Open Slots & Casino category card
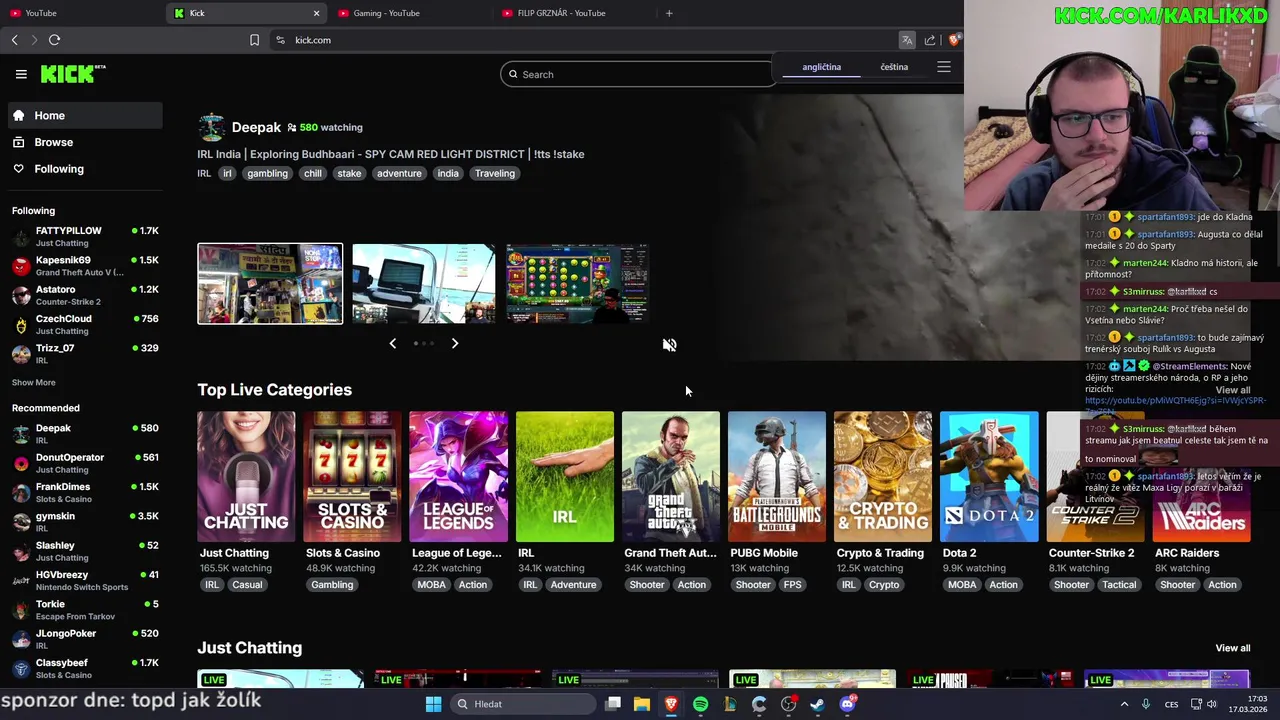1280x720 pixels. [x=352, y=477]
